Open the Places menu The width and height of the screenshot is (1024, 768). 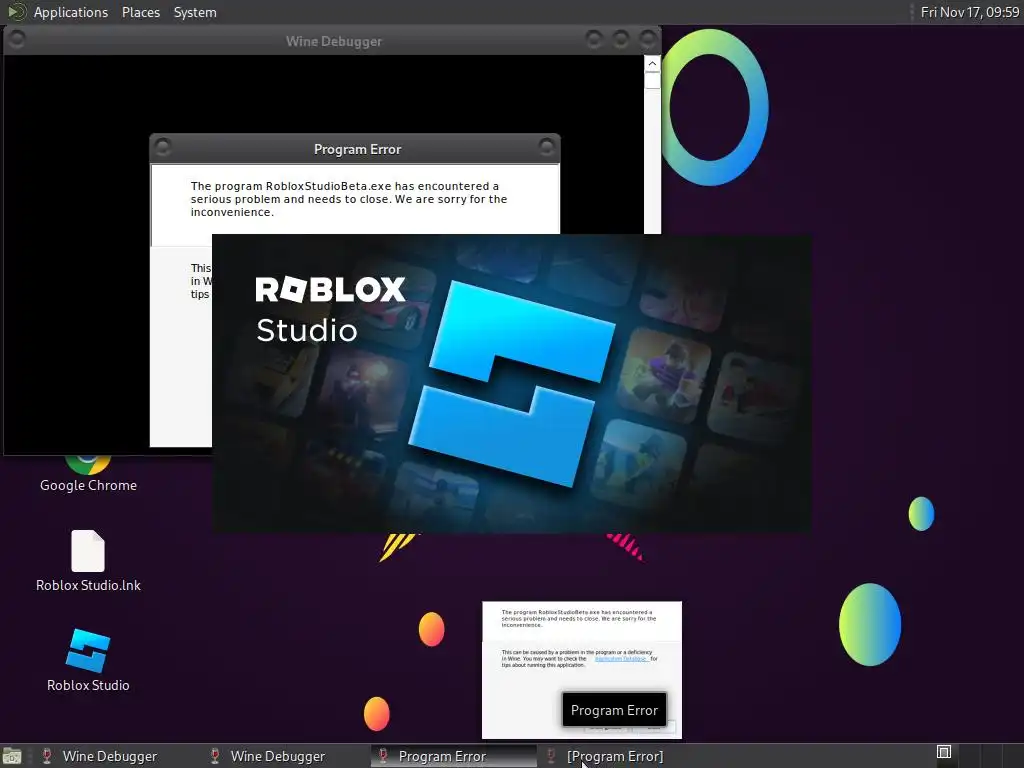tap(140, 12)
